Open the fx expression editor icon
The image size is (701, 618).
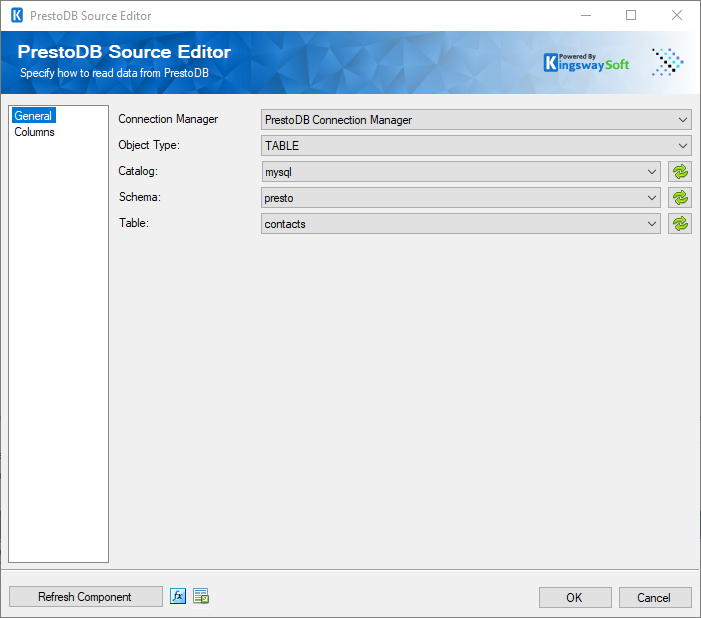click(178, 596)
